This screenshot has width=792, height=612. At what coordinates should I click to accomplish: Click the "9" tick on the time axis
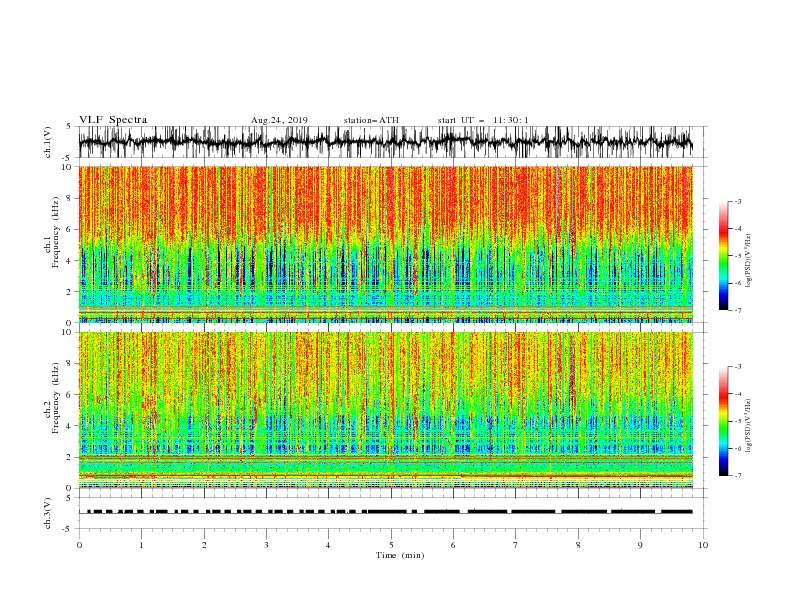pos(640,545)
